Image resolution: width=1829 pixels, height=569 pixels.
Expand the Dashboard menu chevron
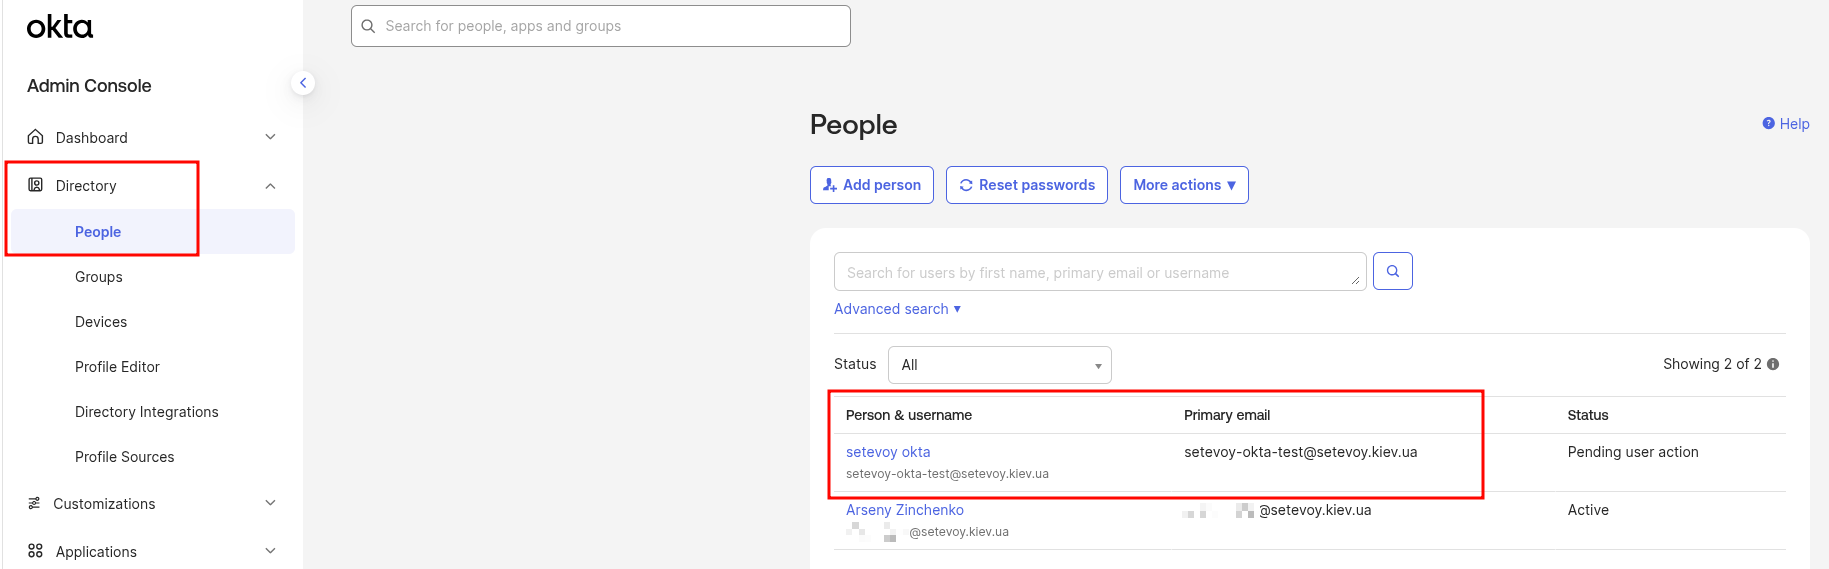(270, 137)
